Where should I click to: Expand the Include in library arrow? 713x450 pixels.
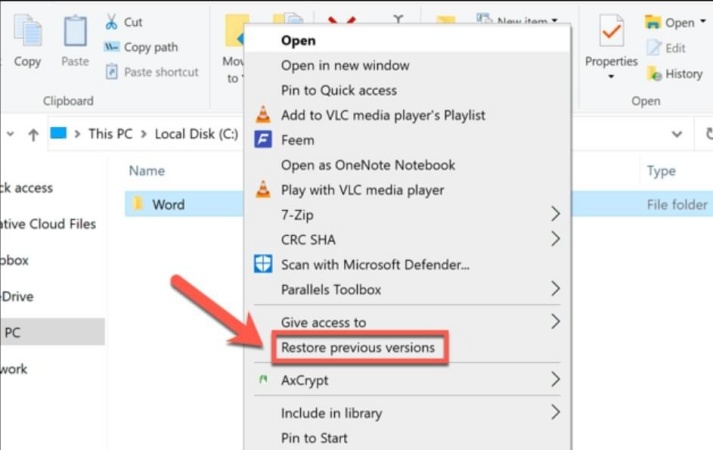click(555, 412)
